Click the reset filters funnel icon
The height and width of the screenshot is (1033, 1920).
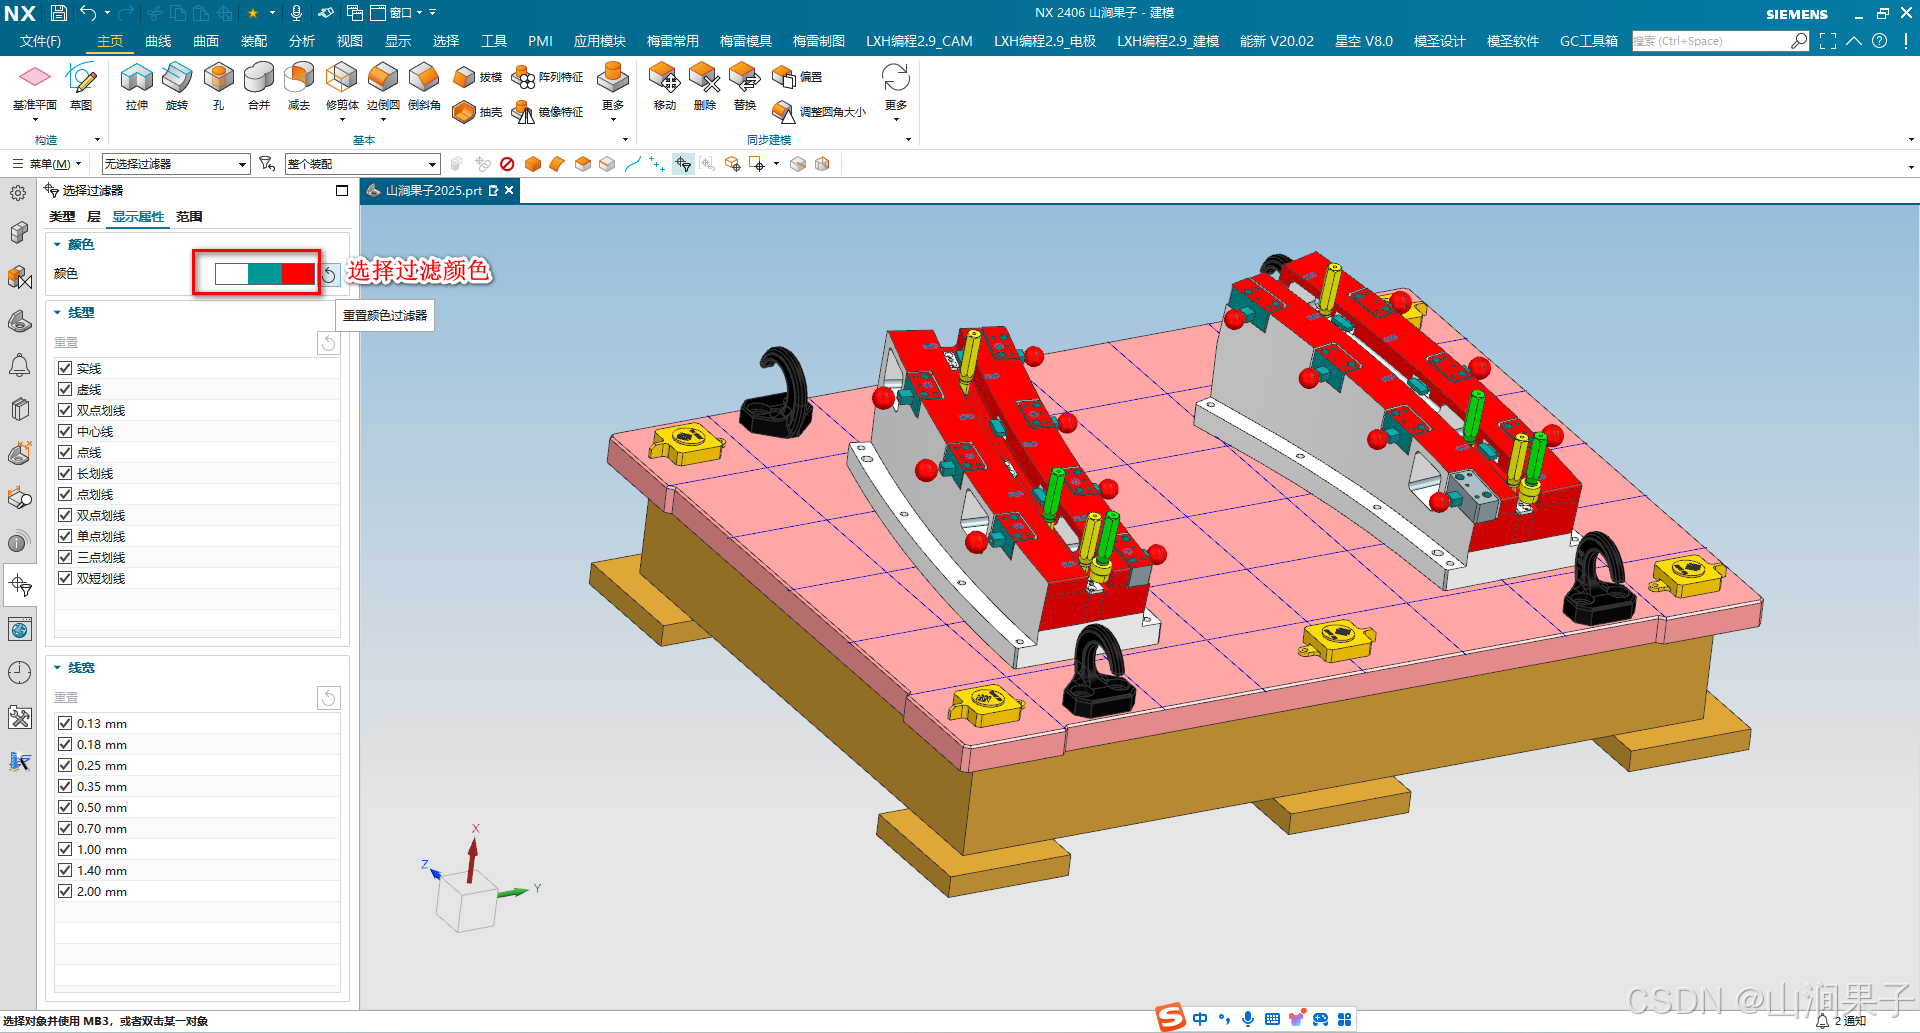point(267,163)
